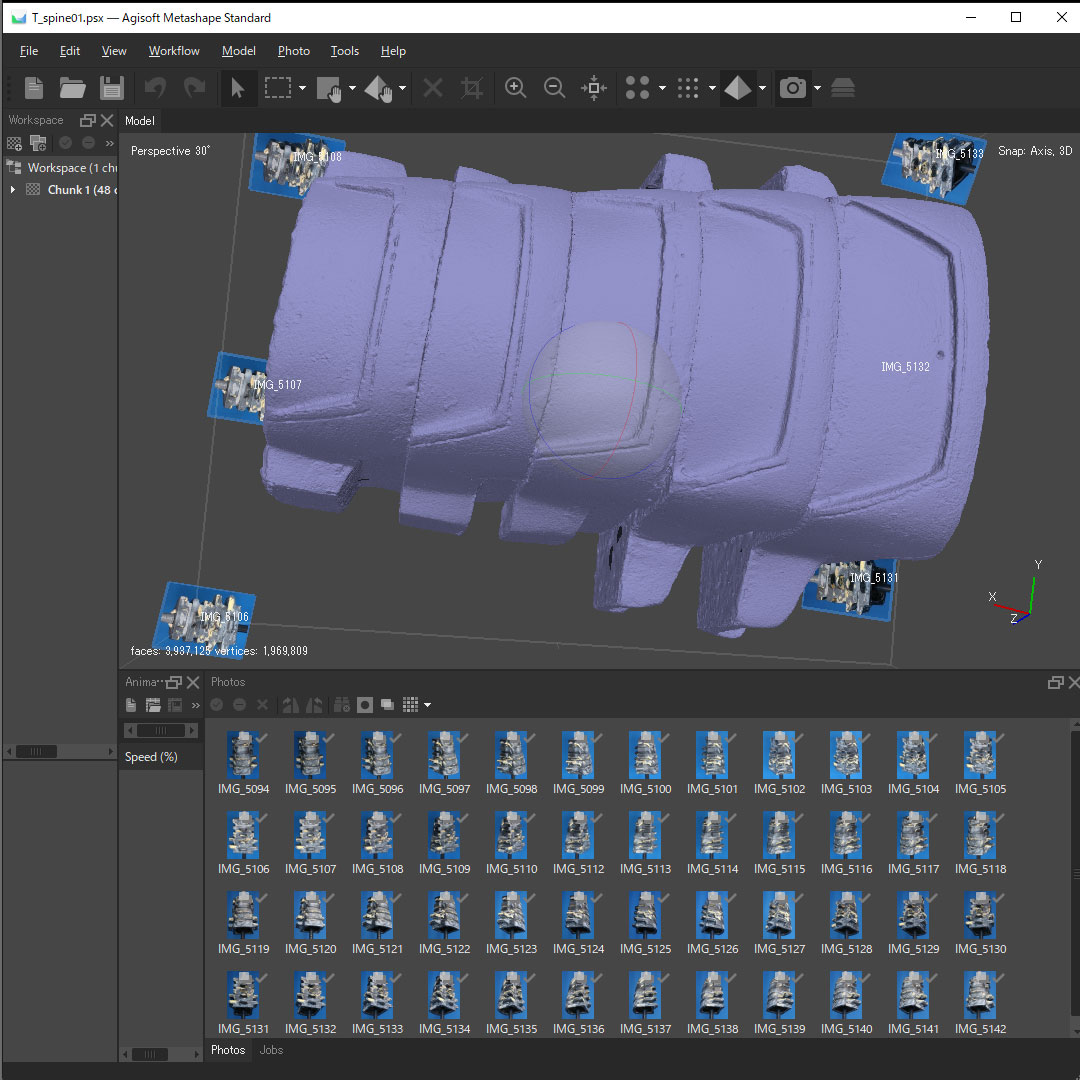Expand the Chunk 1 tree node
1080x1080 pixels.
(12, 189)
